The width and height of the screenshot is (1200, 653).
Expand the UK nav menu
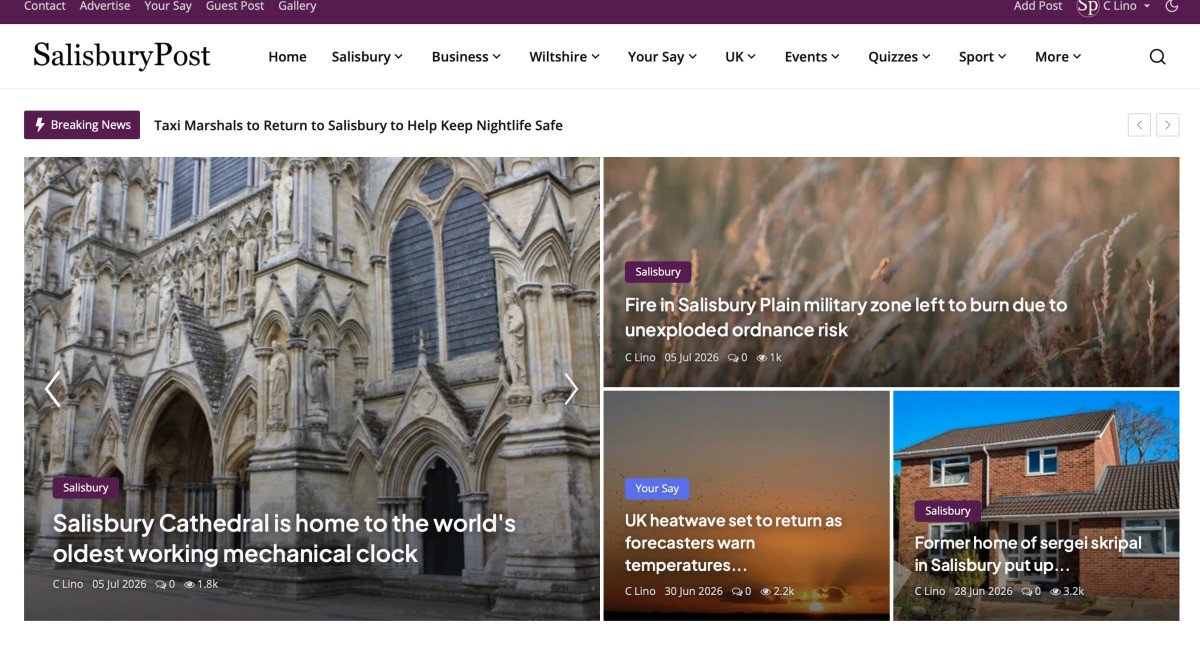pos(741,57)
